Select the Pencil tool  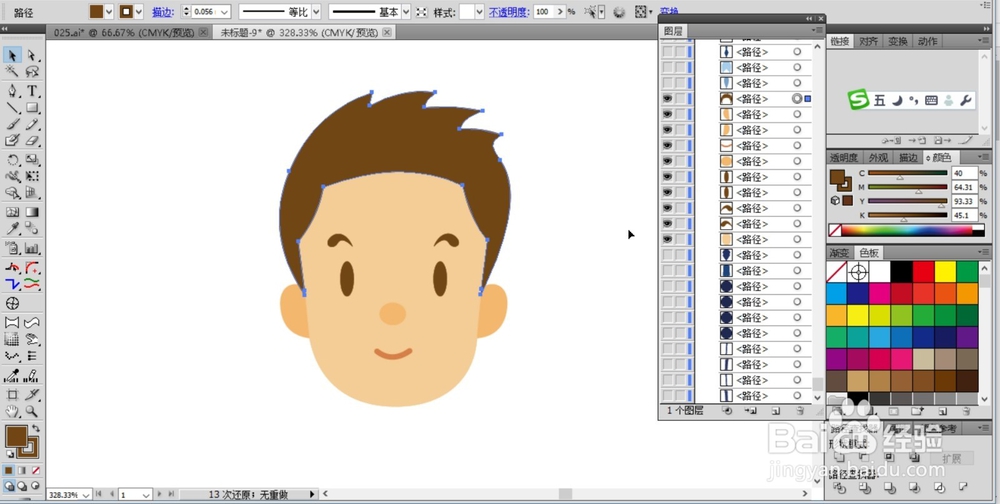tap(32, 124)
